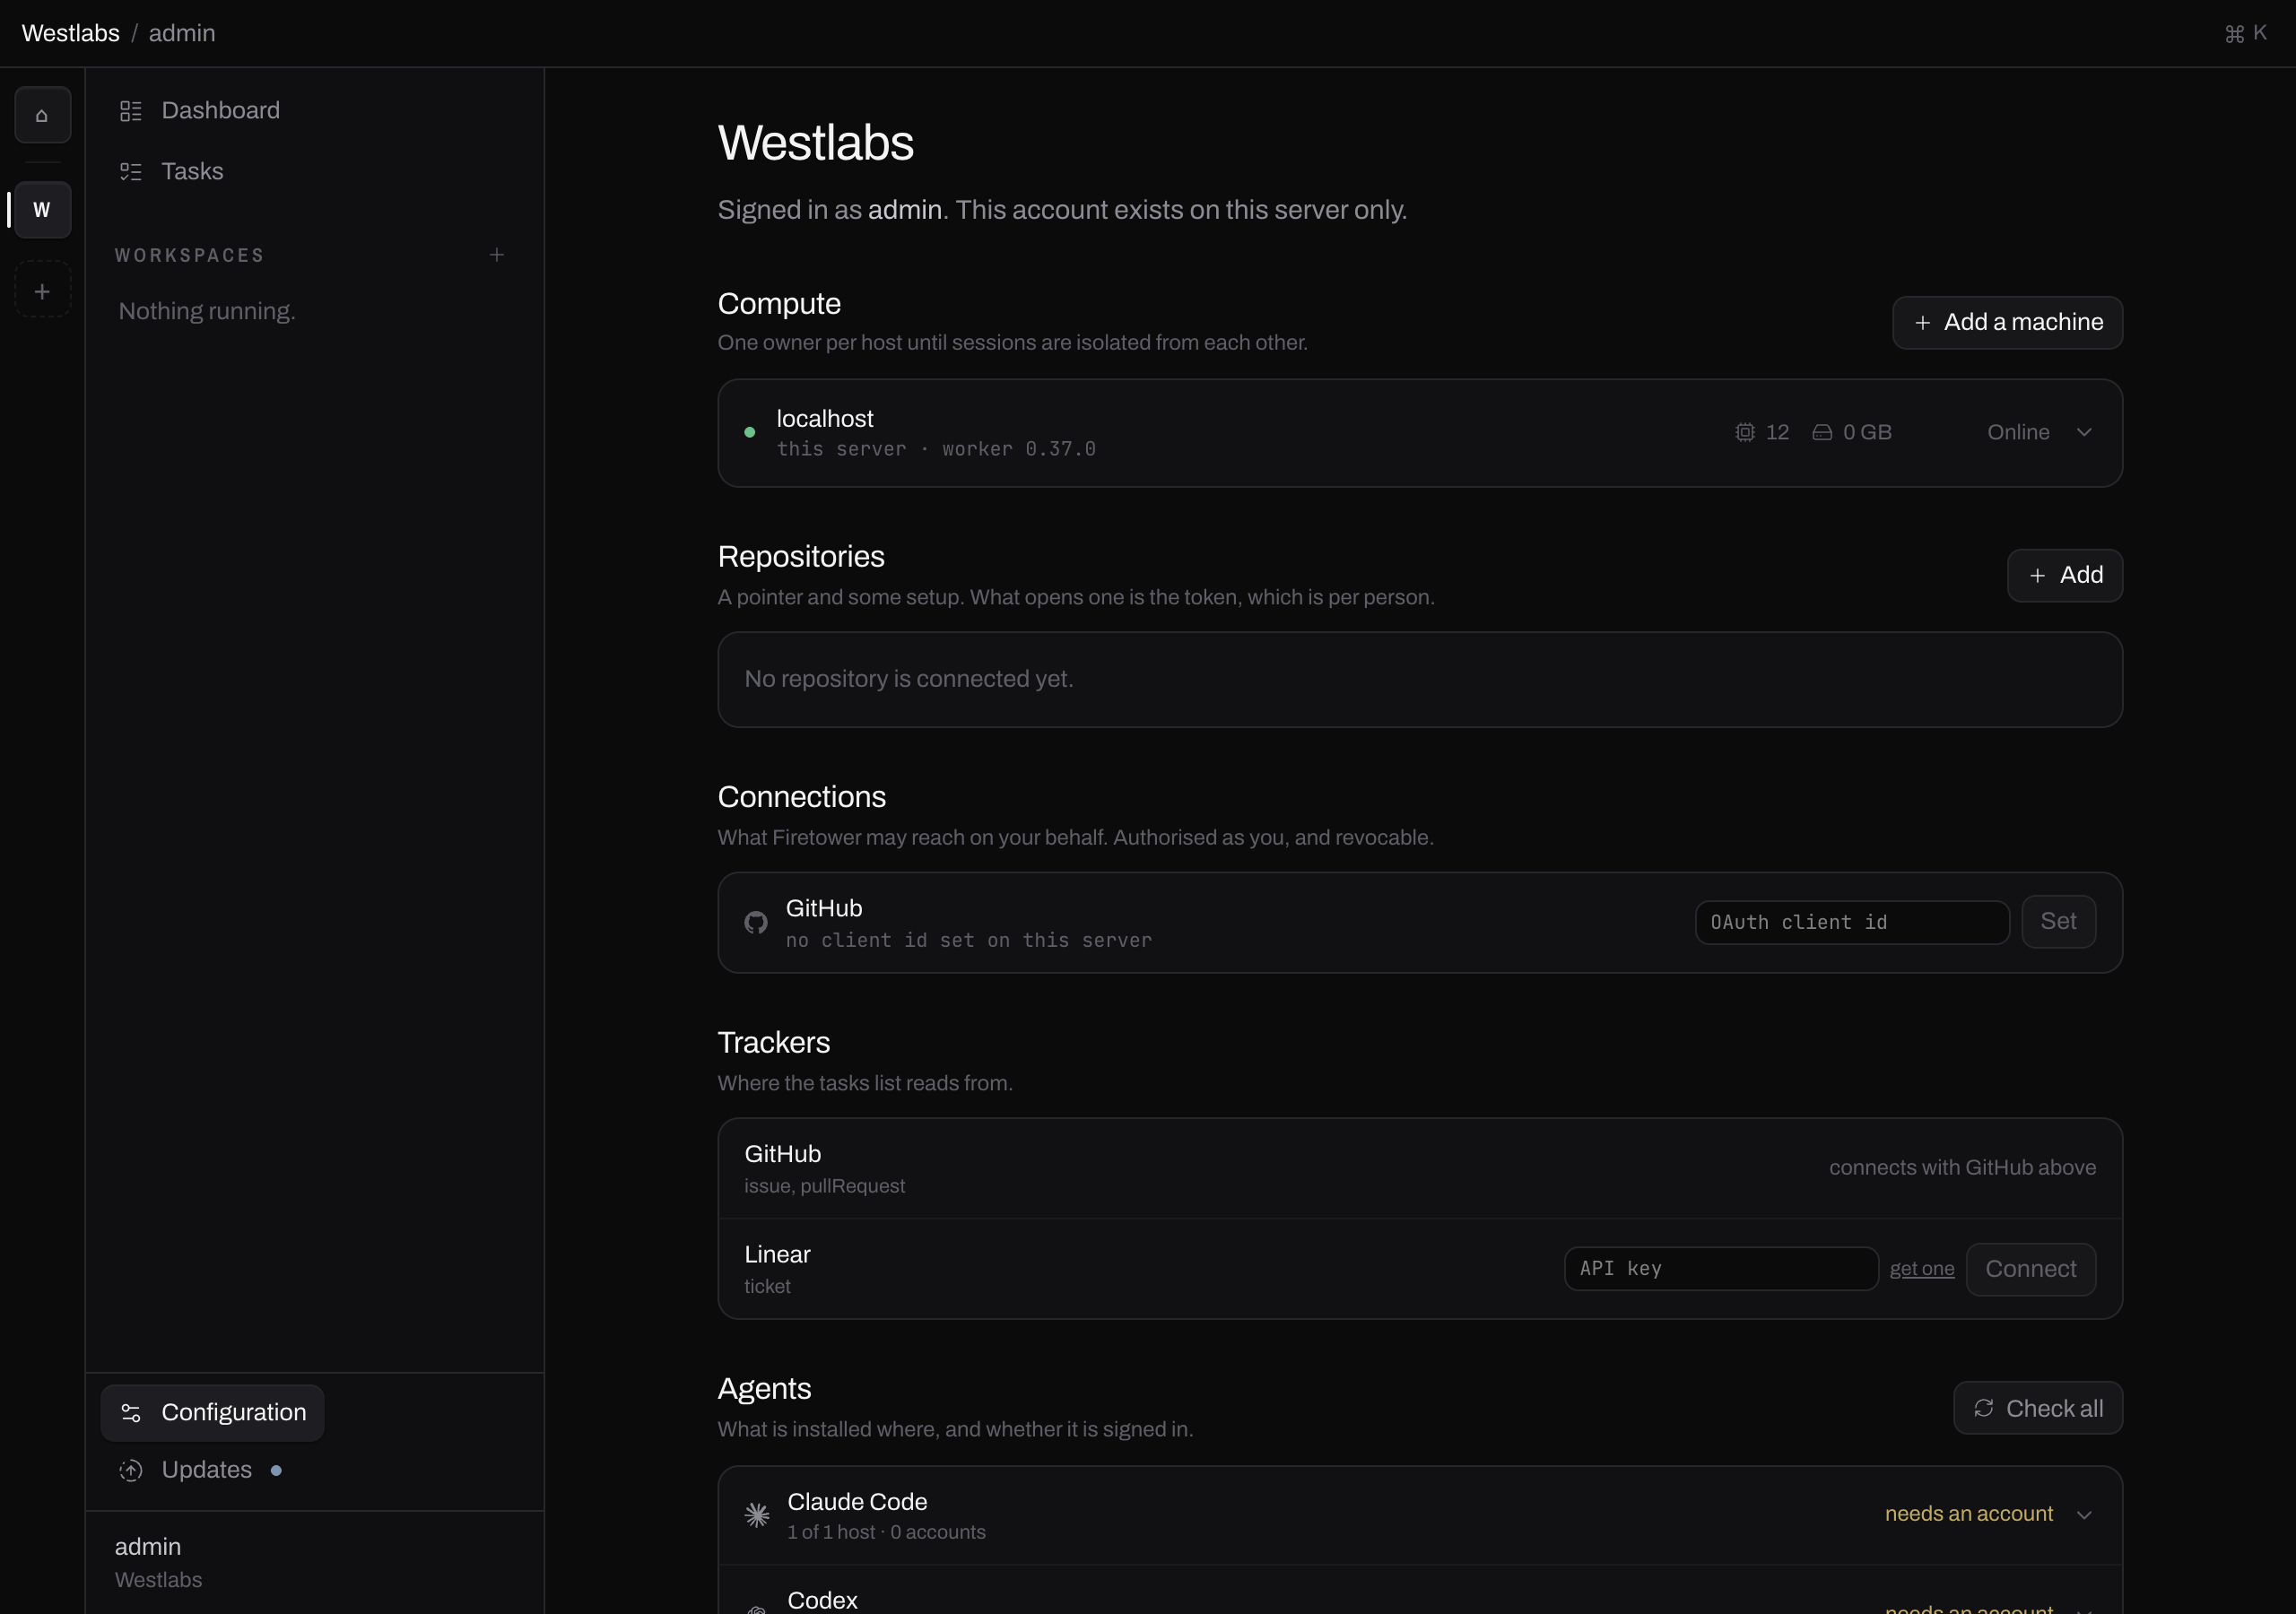Click 'connects with GitHub above' text
2296x1614 pixels.
1962,1167
